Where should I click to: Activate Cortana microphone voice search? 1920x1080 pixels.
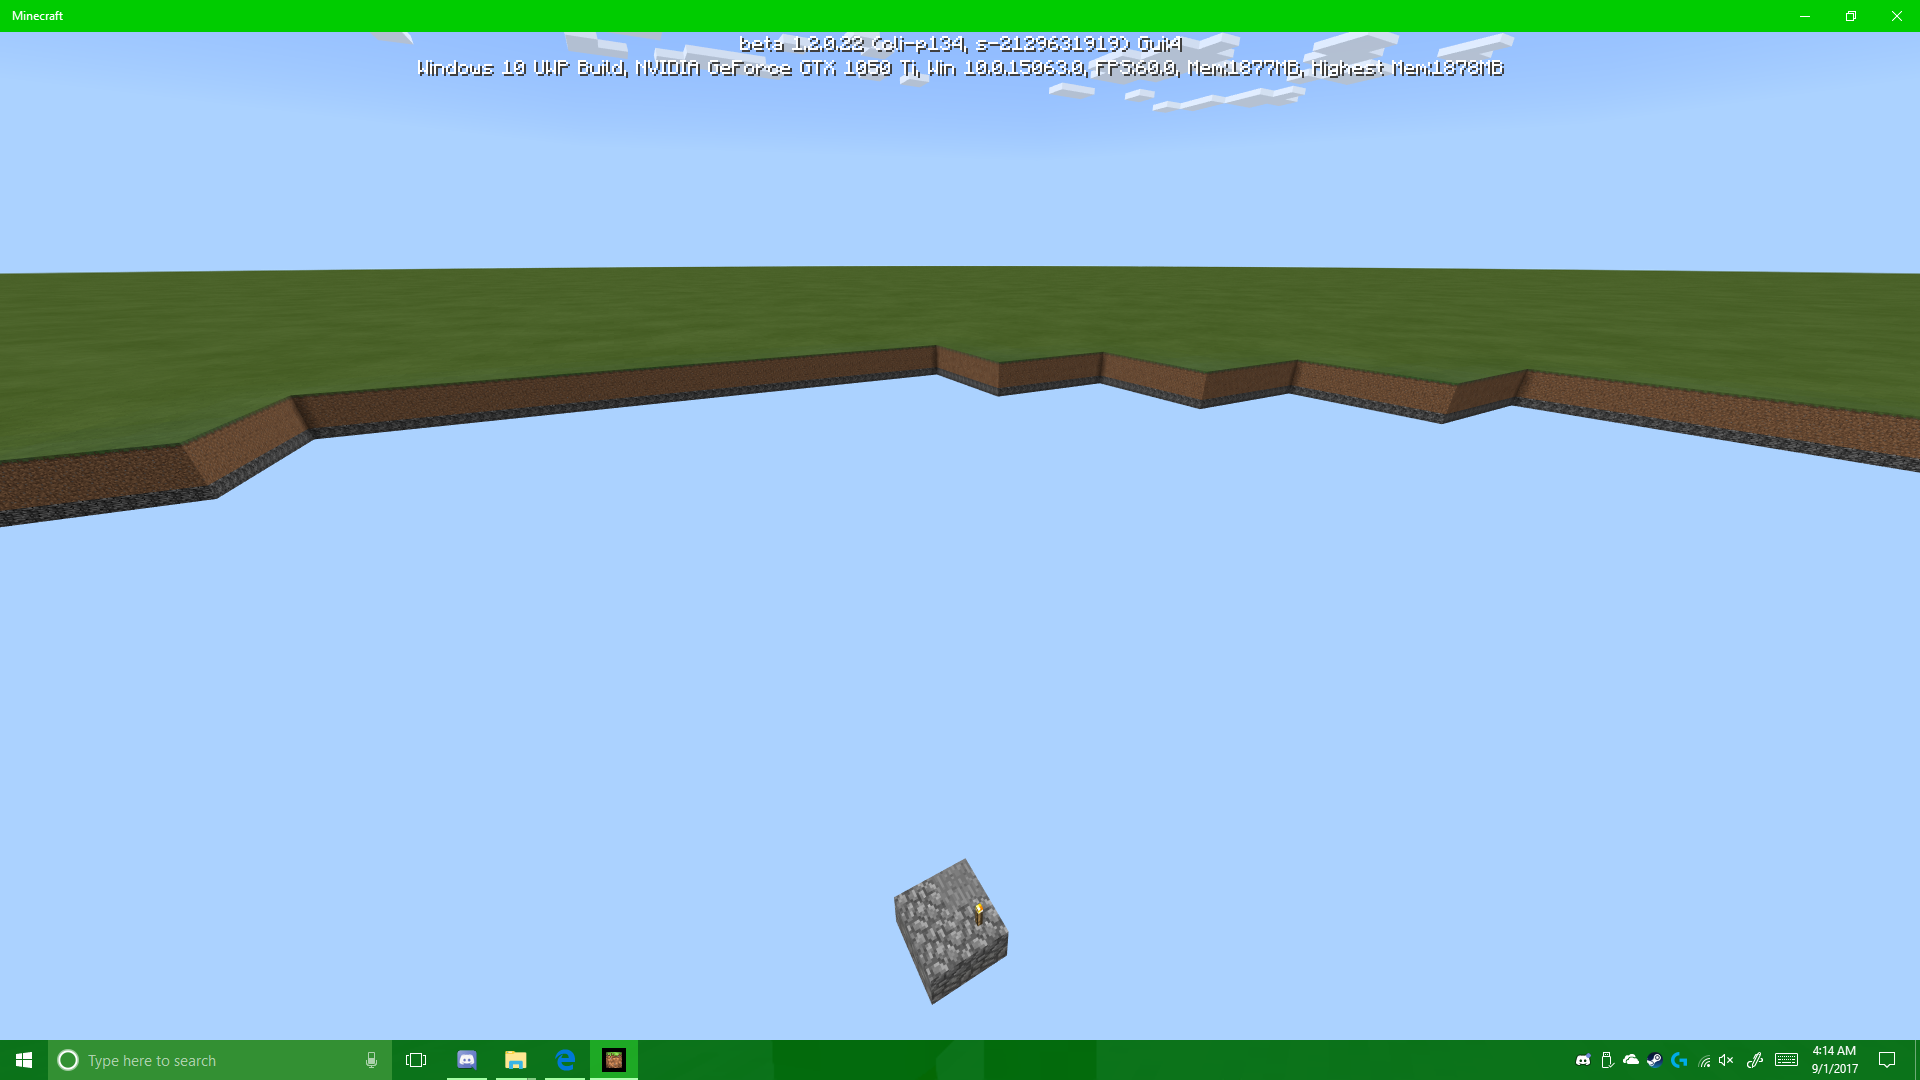[x=371, y=1060]
